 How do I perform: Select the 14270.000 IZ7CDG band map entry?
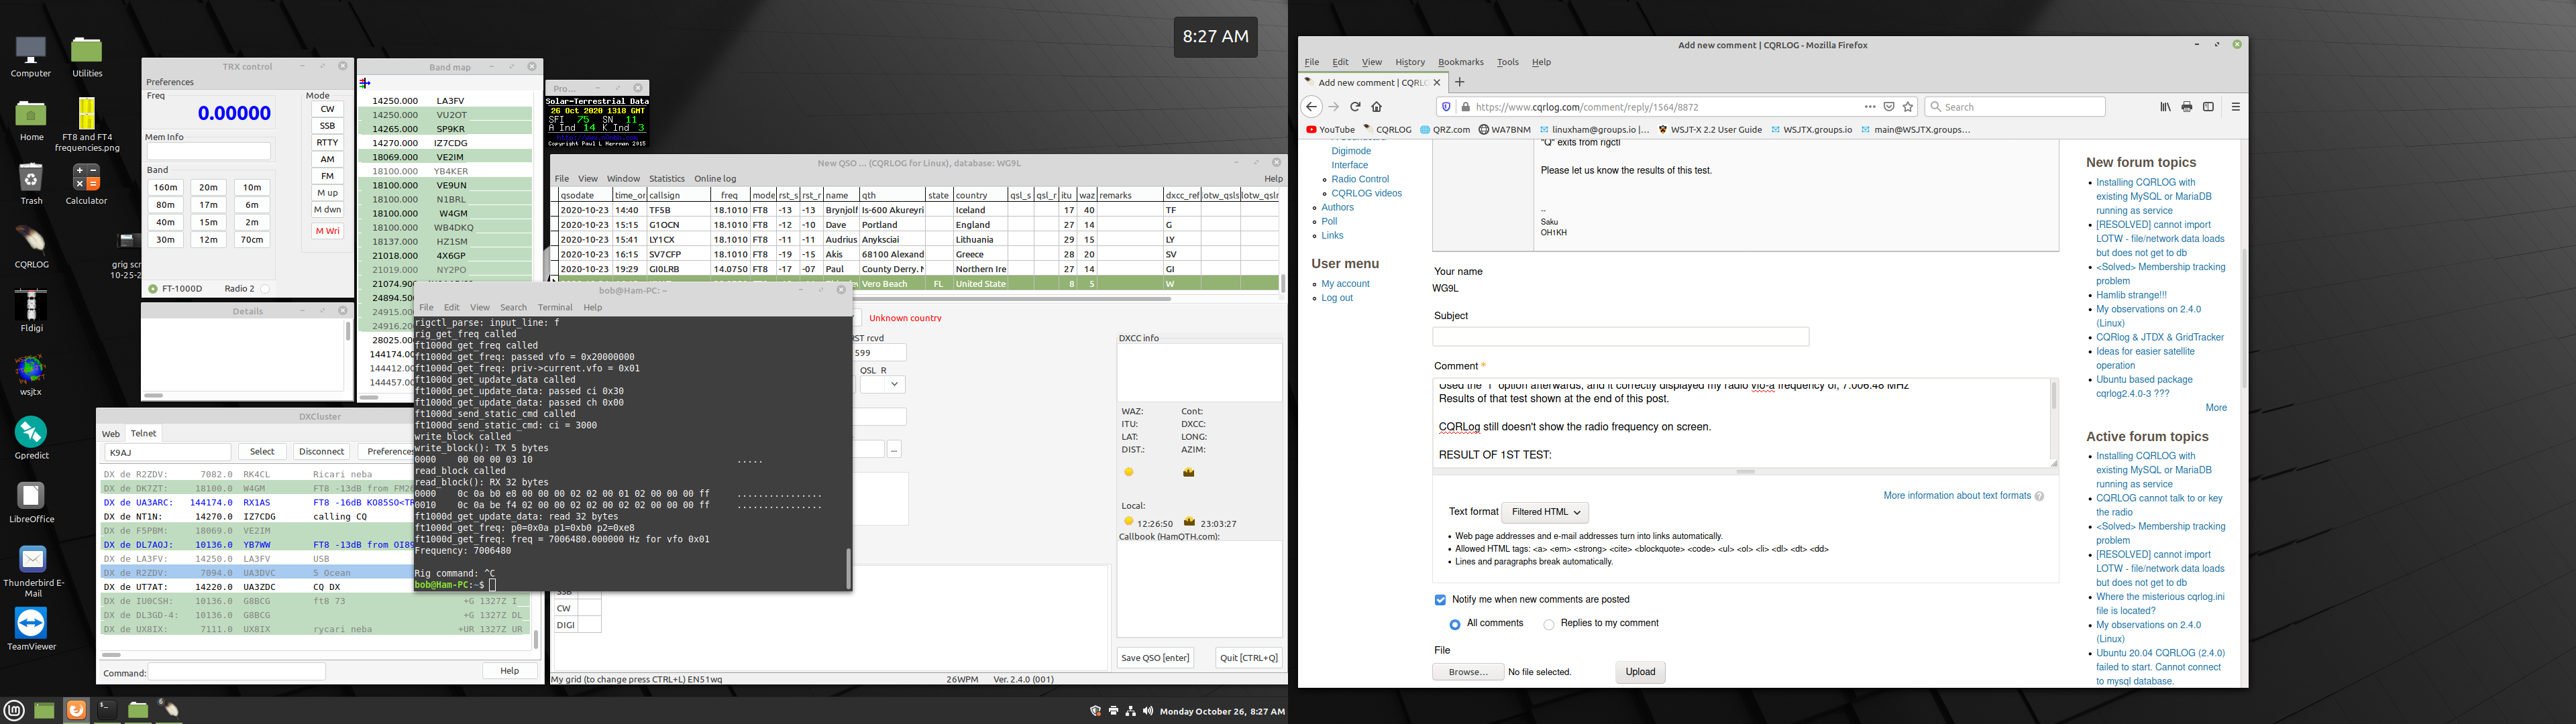pyautogui.click(x=445, y=143)
